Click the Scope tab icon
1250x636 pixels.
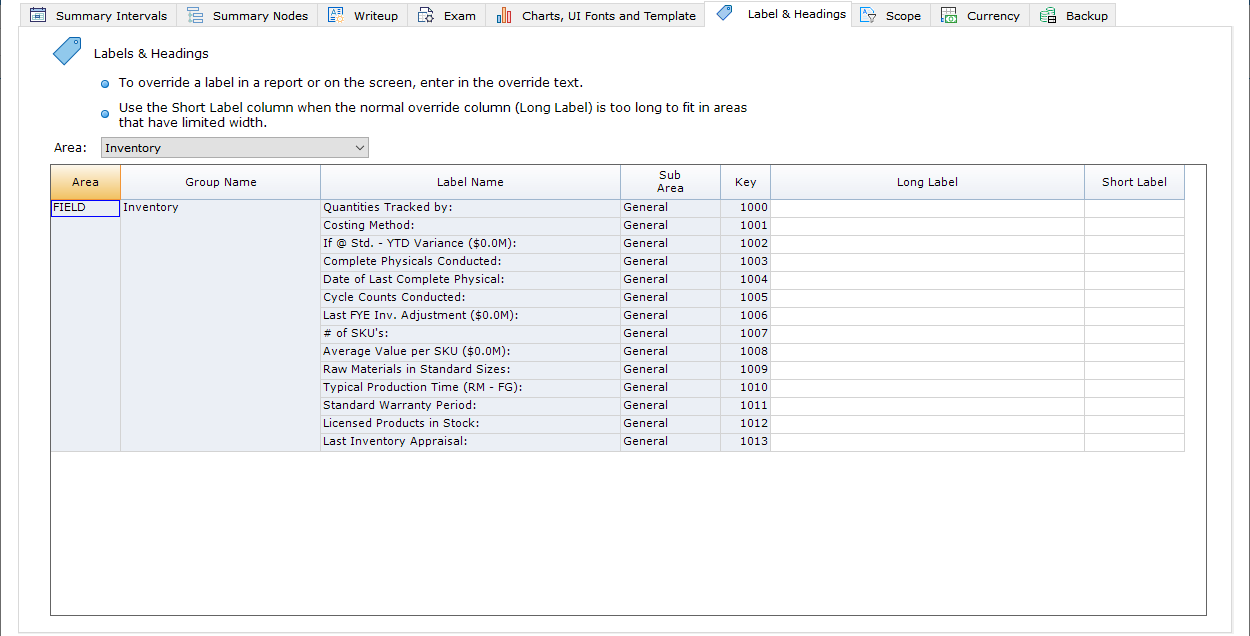coord(868,16)
